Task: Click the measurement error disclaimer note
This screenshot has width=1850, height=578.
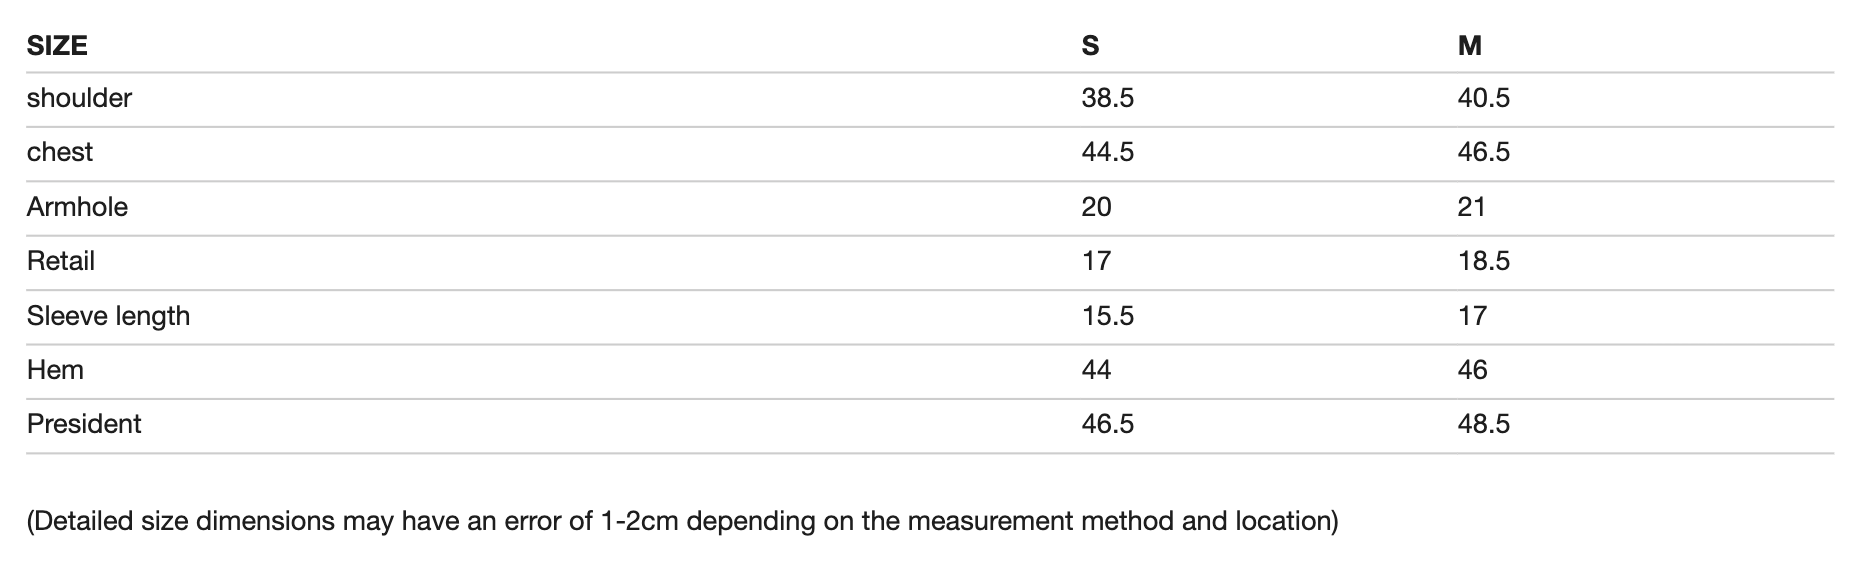Action: coord(682,521)
